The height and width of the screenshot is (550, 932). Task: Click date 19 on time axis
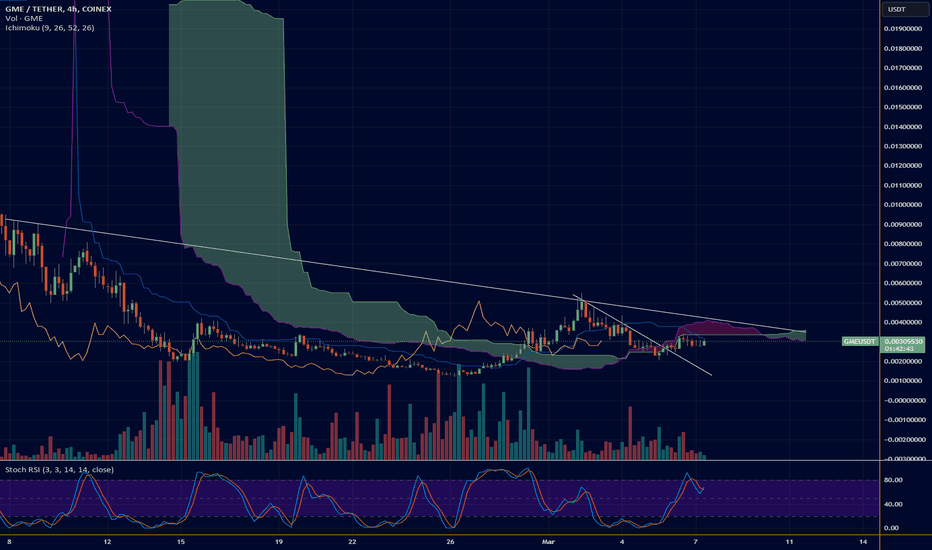pos(279,542)
